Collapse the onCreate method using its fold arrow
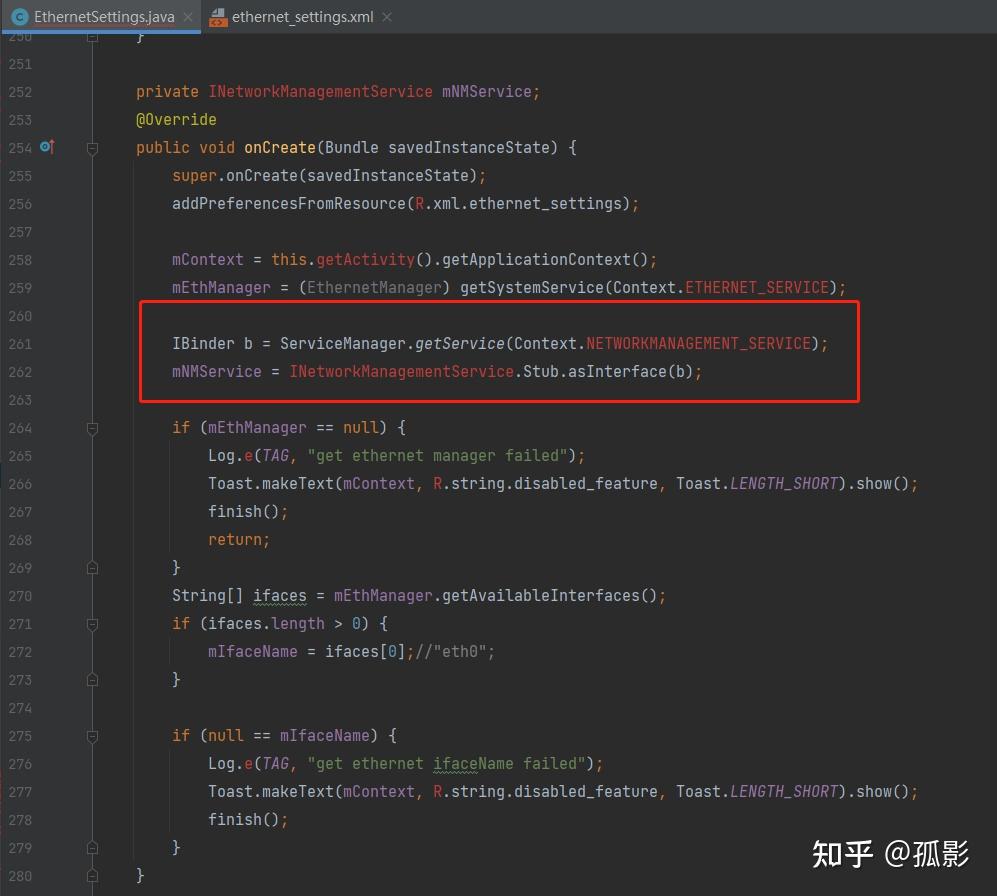The width and height of the screenshot is (997, 896). pos(92,148)
